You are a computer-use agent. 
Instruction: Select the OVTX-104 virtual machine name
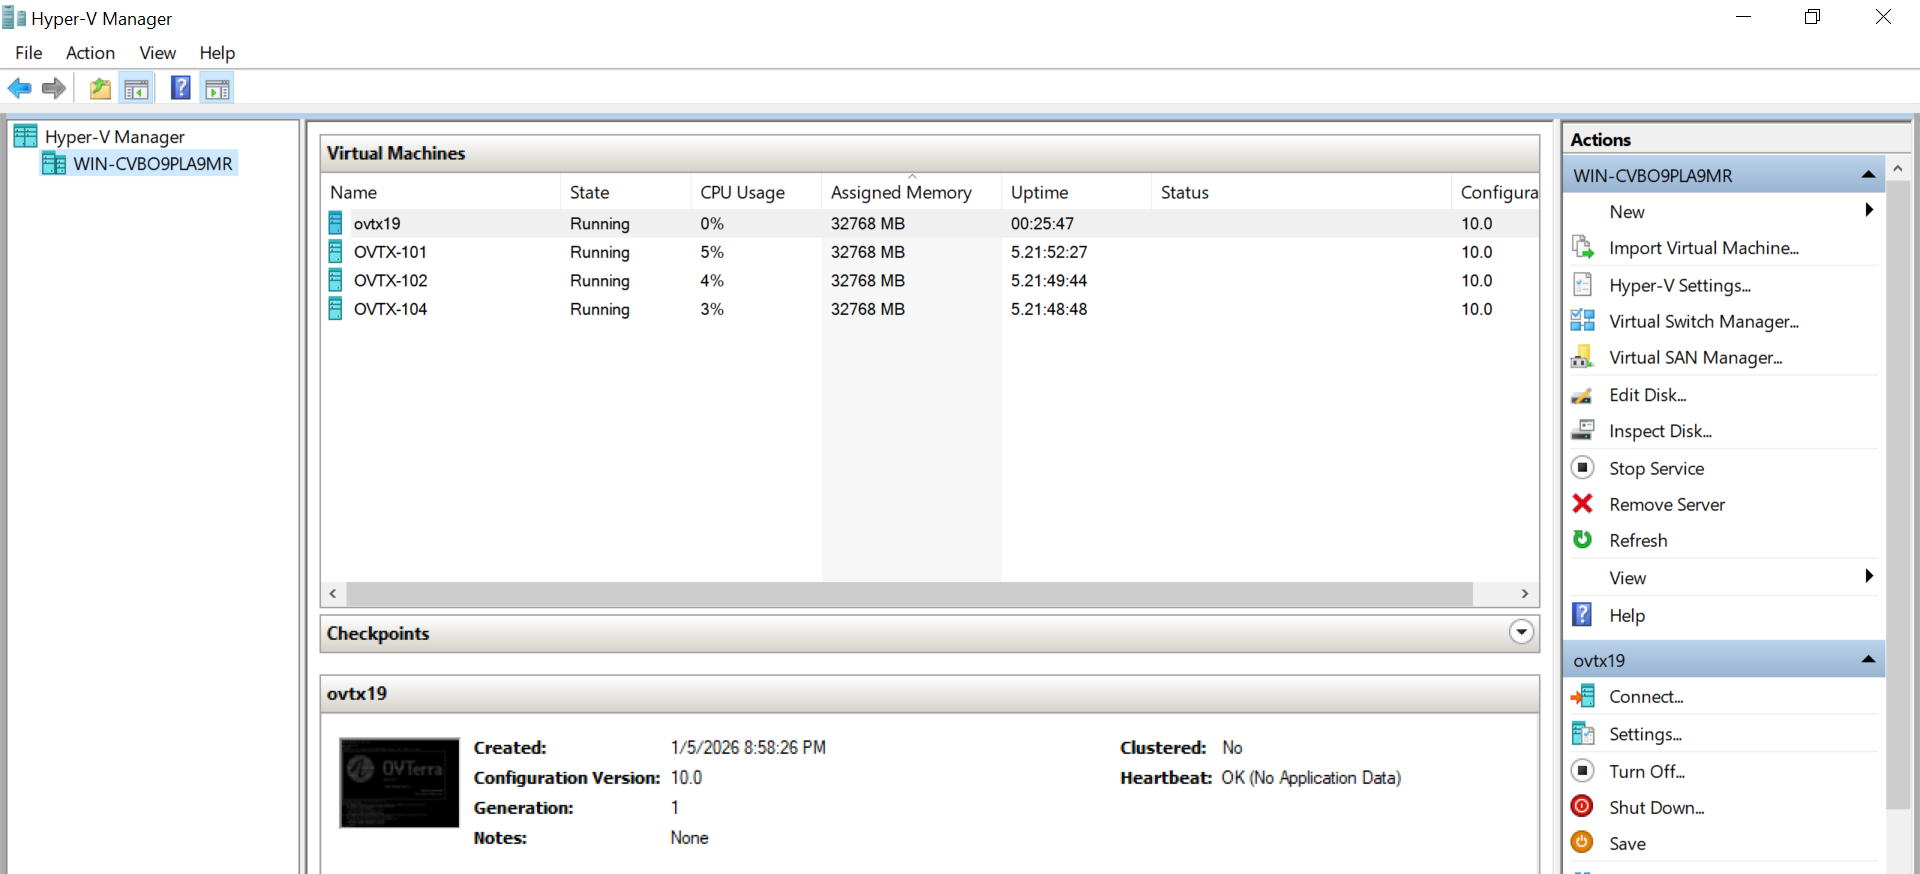(x=390, y=309)
